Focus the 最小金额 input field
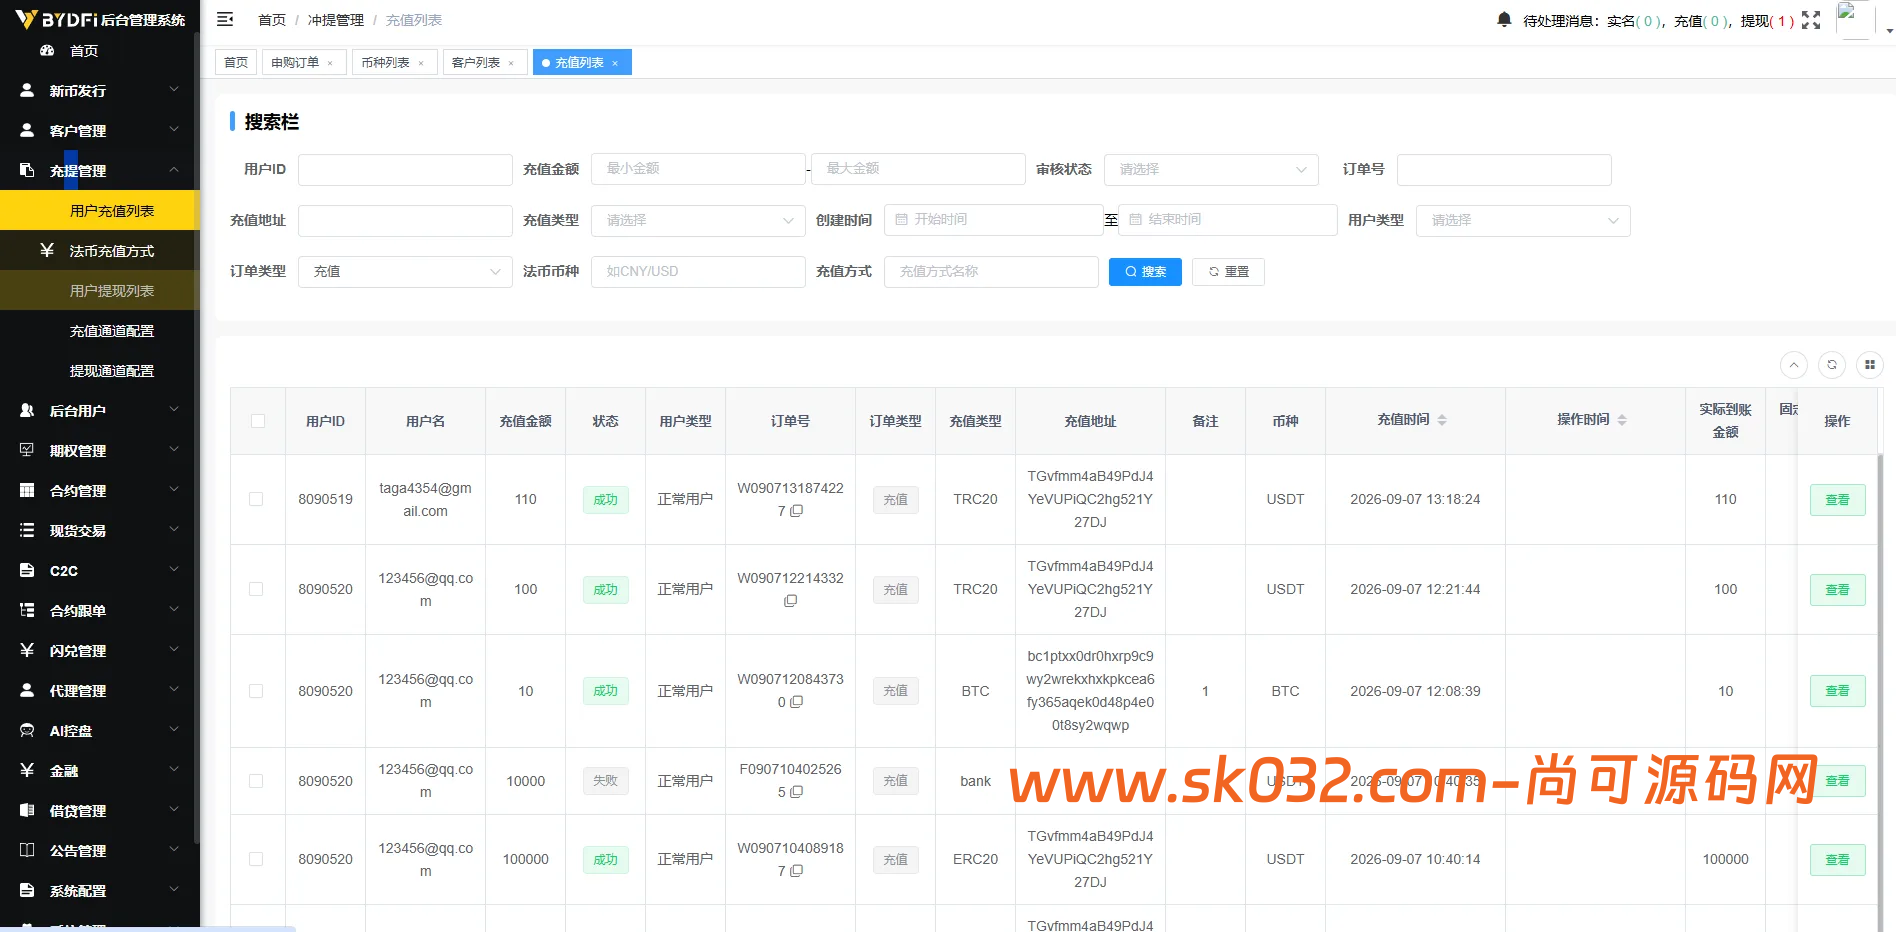 click(698, 169)
